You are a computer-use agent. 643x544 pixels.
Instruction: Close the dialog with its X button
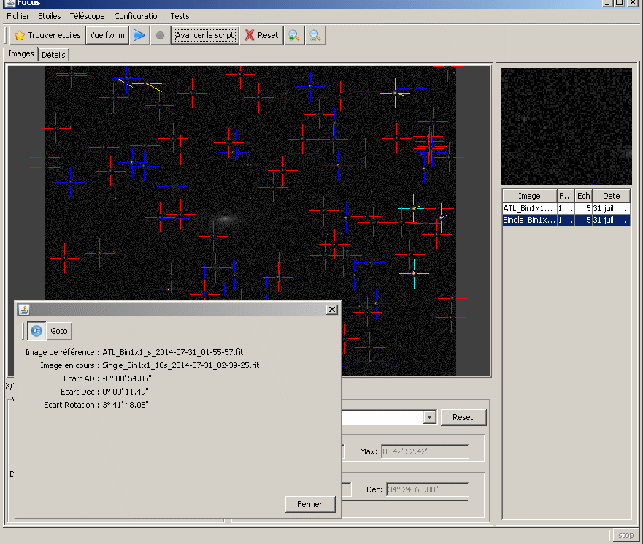332,310
